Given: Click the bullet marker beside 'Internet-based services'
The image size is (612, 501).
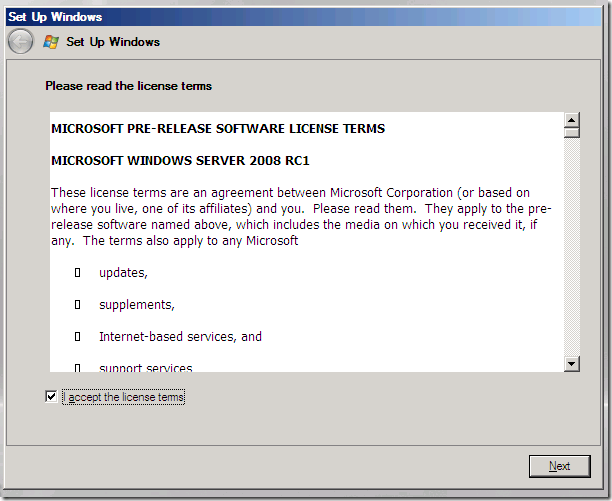Looking at the screenshot, I should (x=77, y=337).
